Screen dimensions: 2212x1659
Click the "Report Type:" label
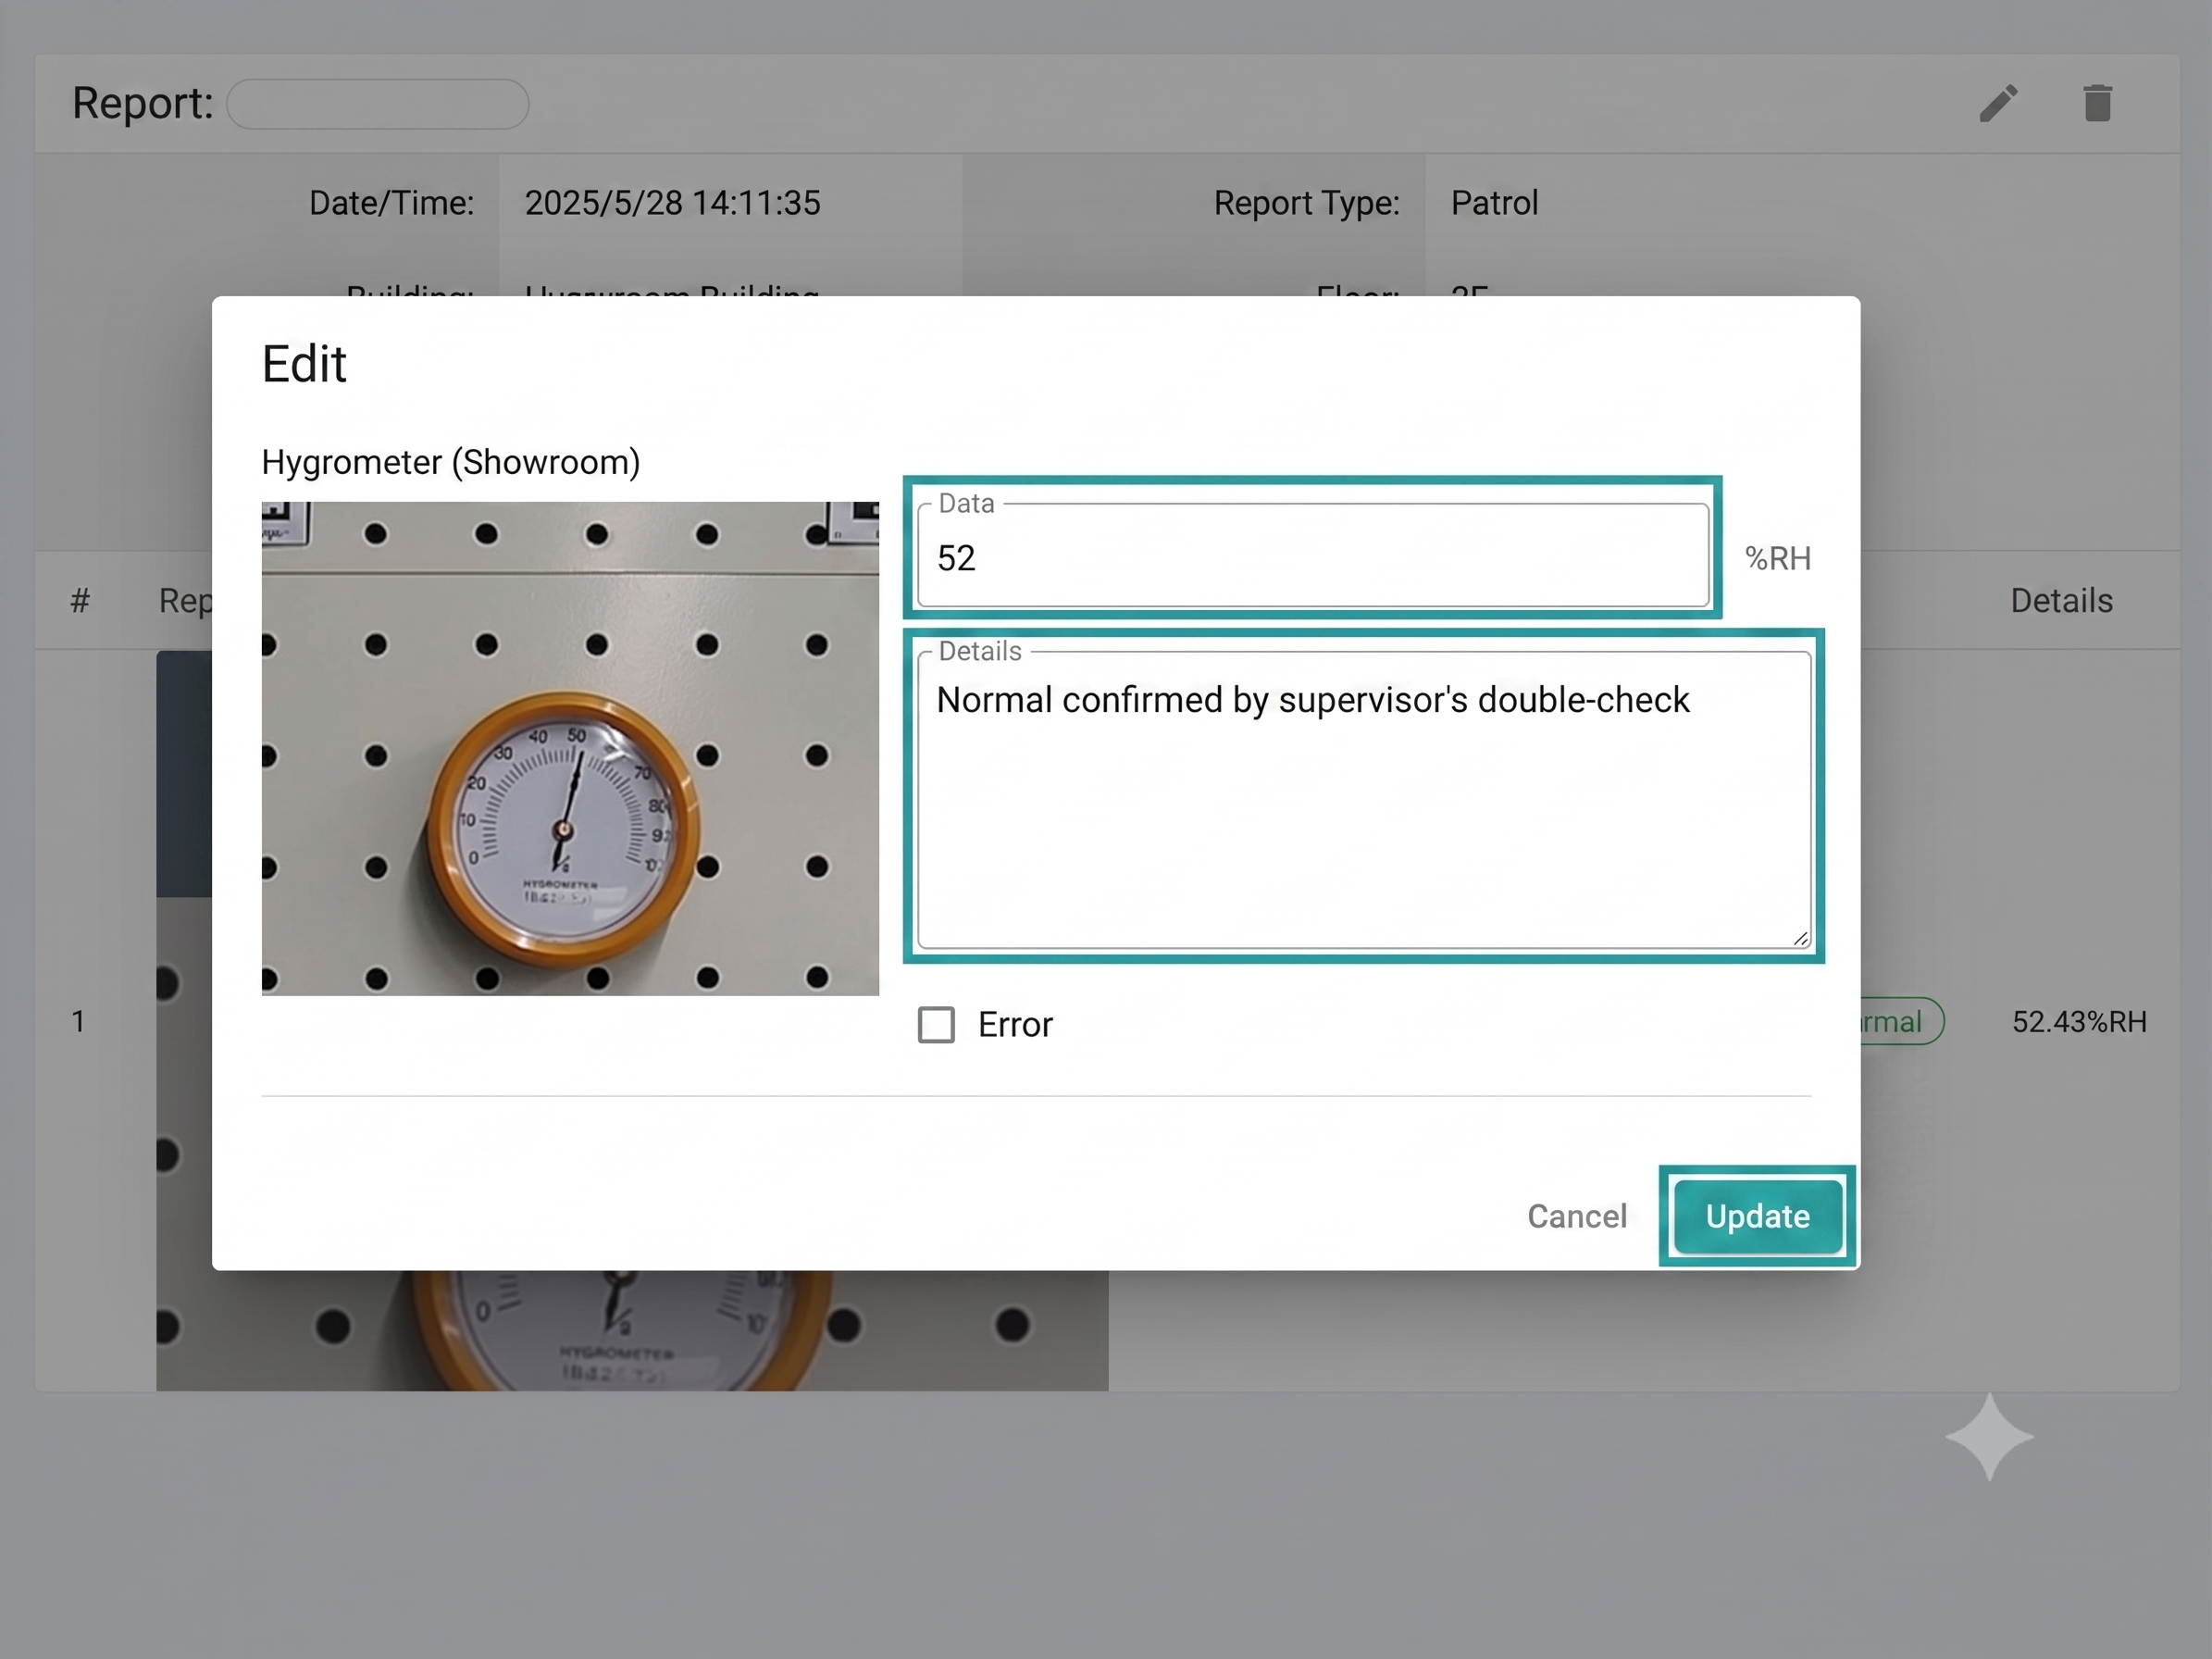pos(1306,203)
